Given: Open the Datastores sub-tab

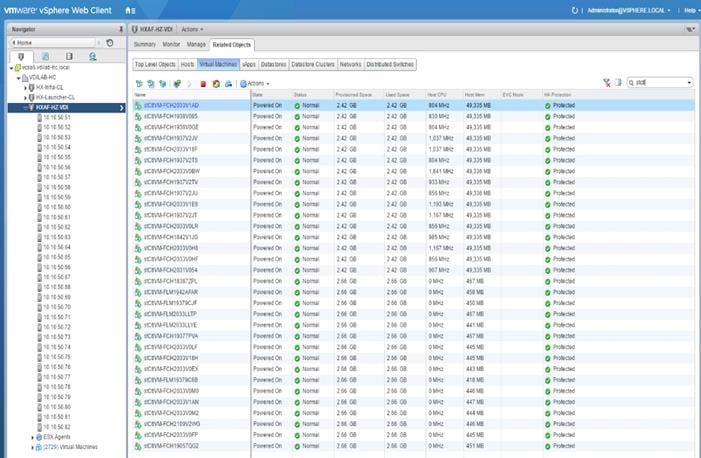Looking at the screenshot, I should [x=273, y=64].
